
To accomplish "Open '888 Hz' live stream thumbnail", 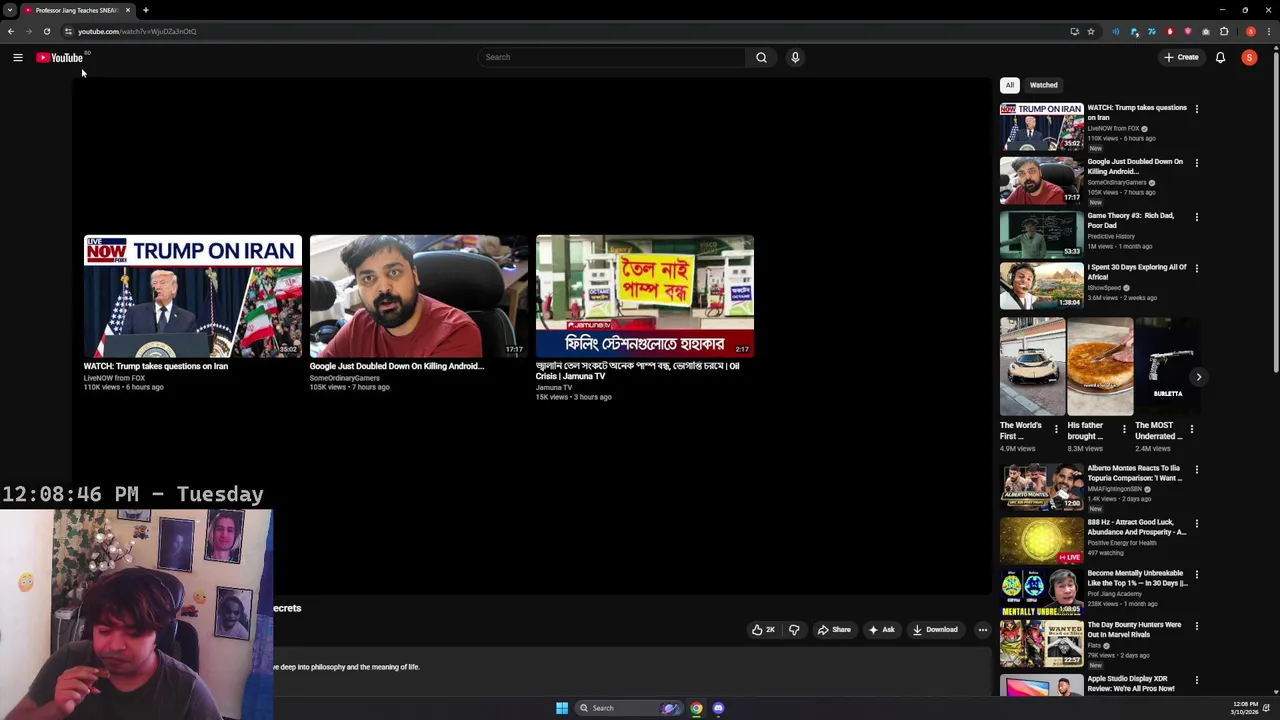I will pos(1041,540).
